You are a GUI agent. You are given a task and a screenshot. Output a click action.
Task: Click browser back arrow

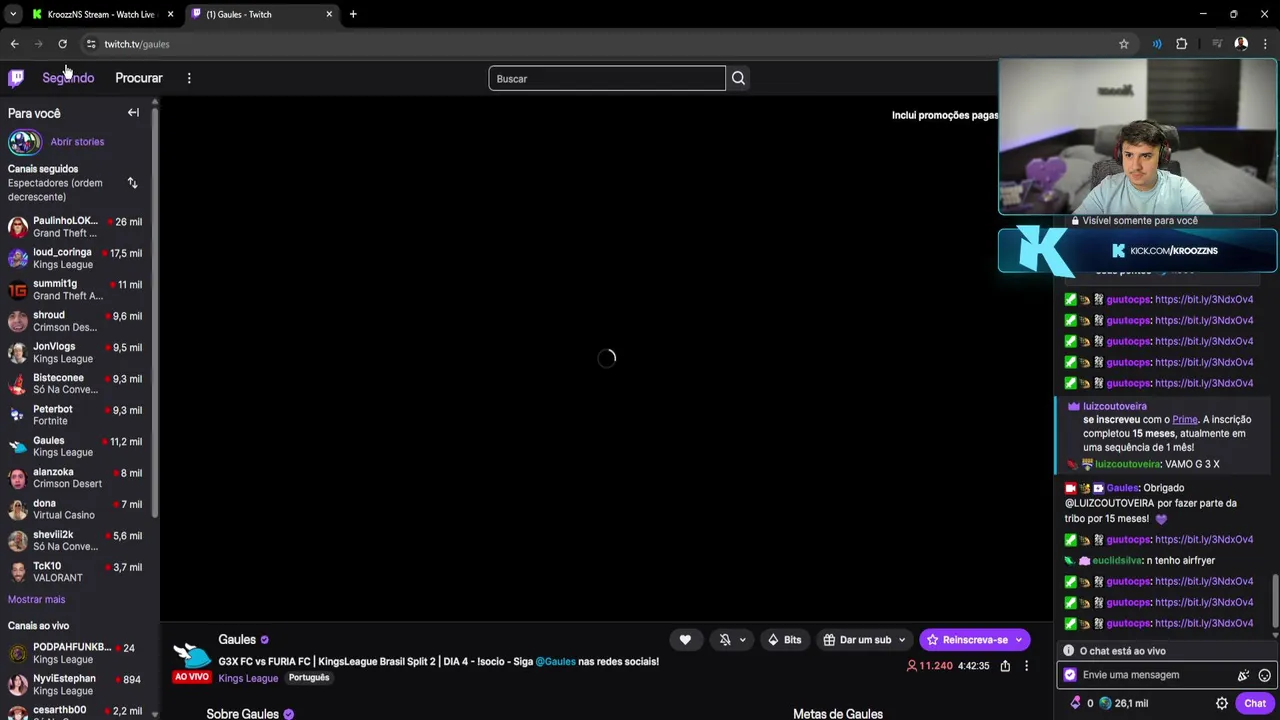pos(14,44)
